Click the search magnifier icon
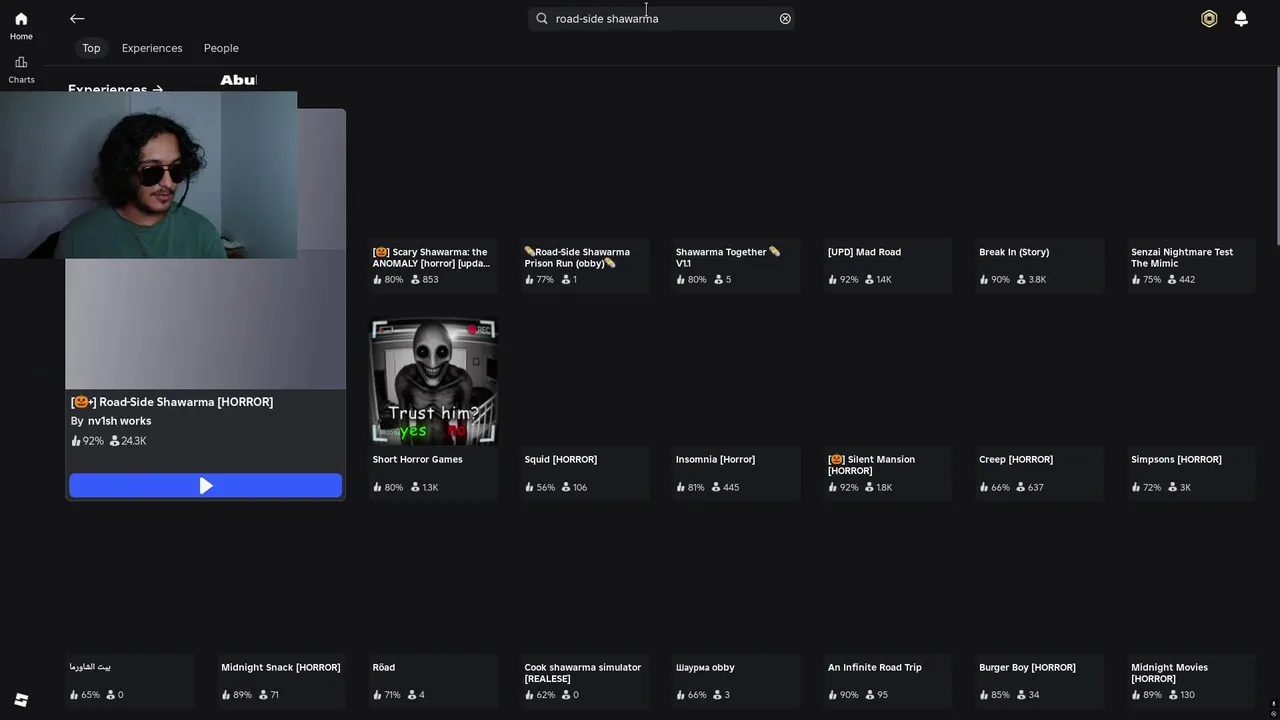 coord(542,18)
